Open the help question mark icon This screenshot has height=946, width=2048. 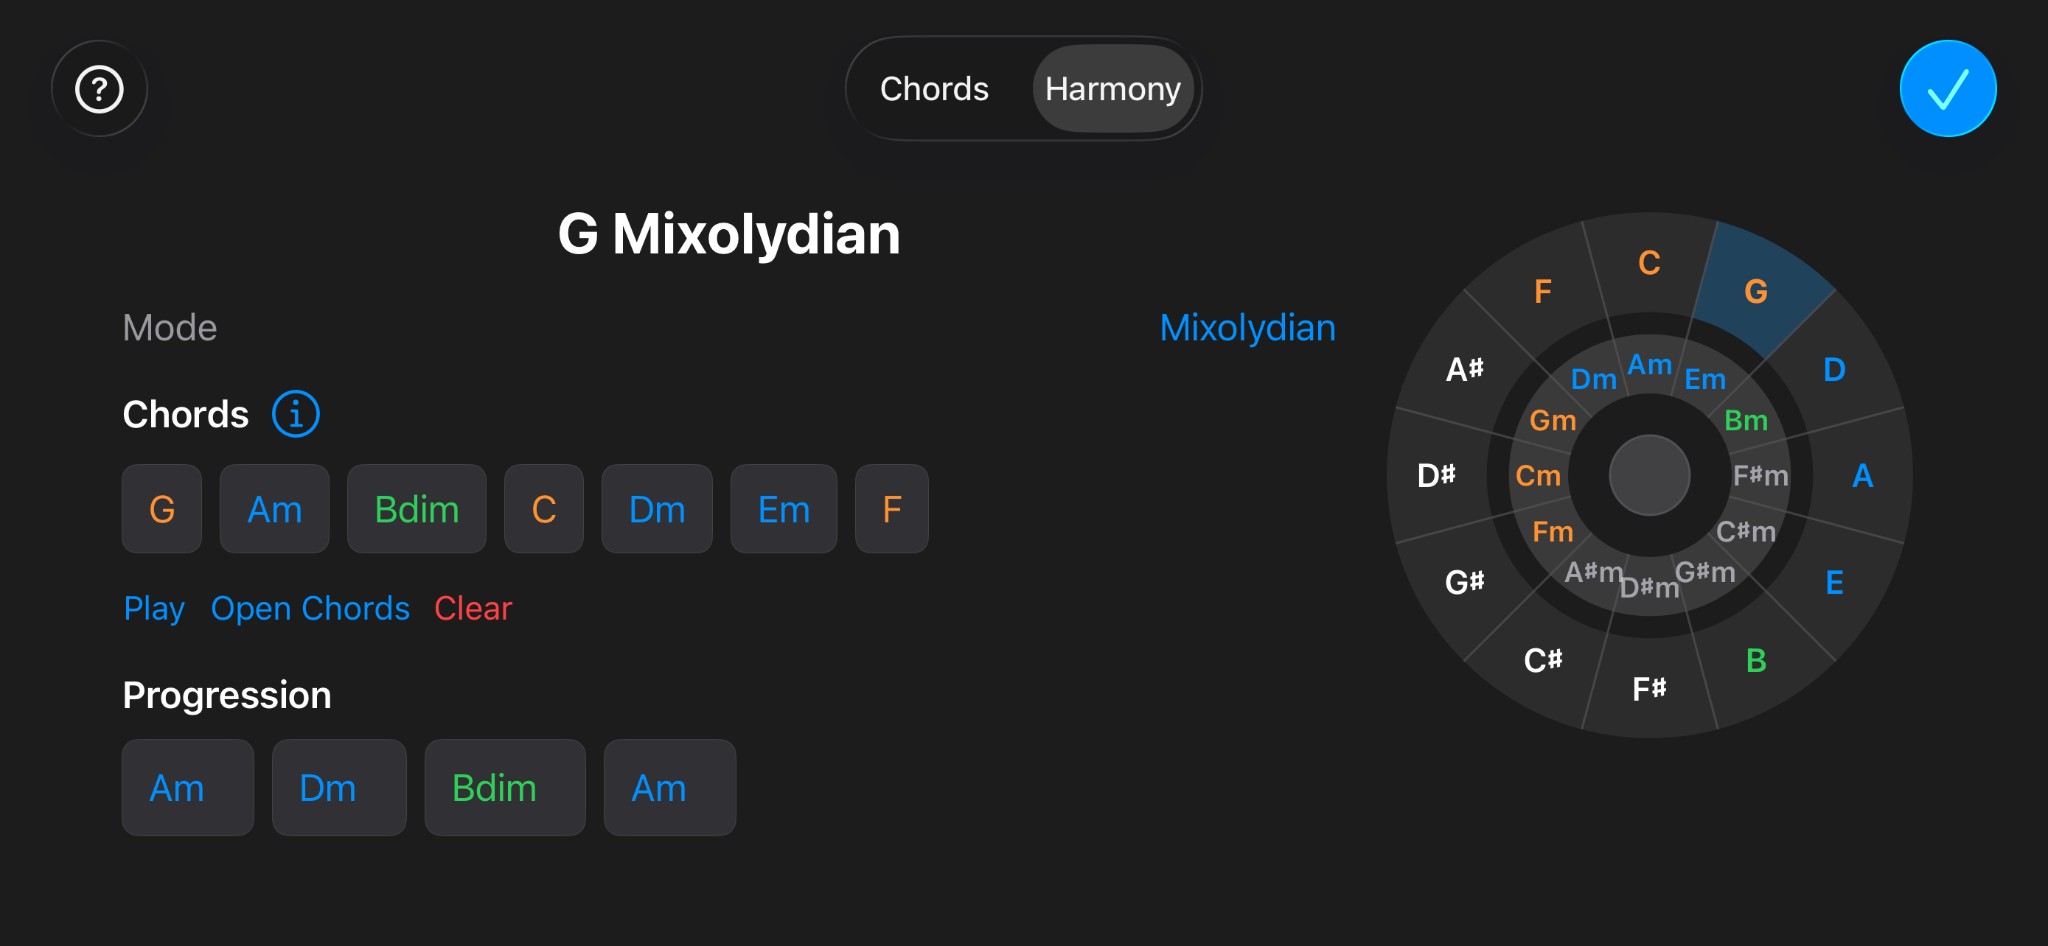click(x=99, y=89)
